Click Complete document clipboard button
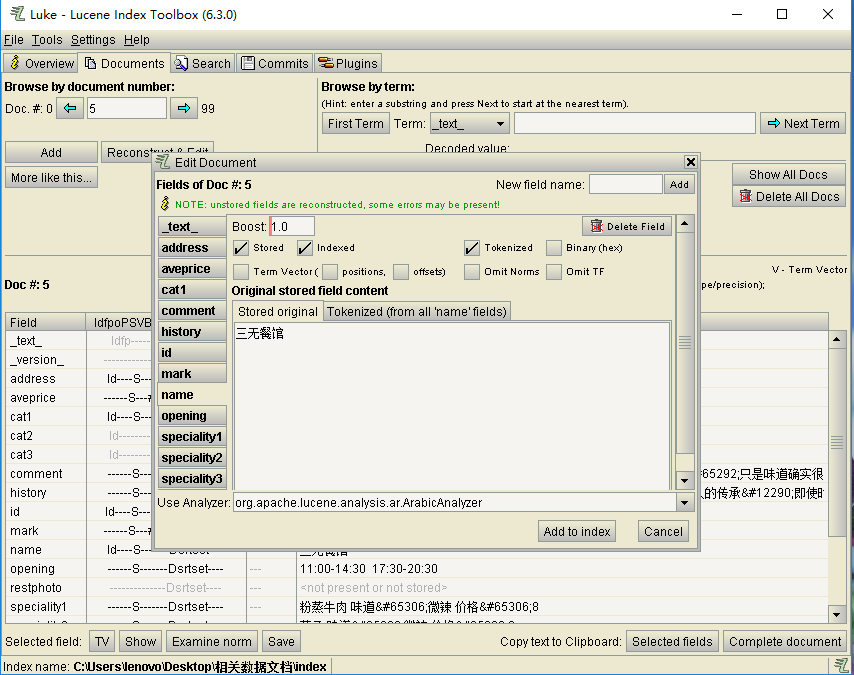 pos(785,641)
